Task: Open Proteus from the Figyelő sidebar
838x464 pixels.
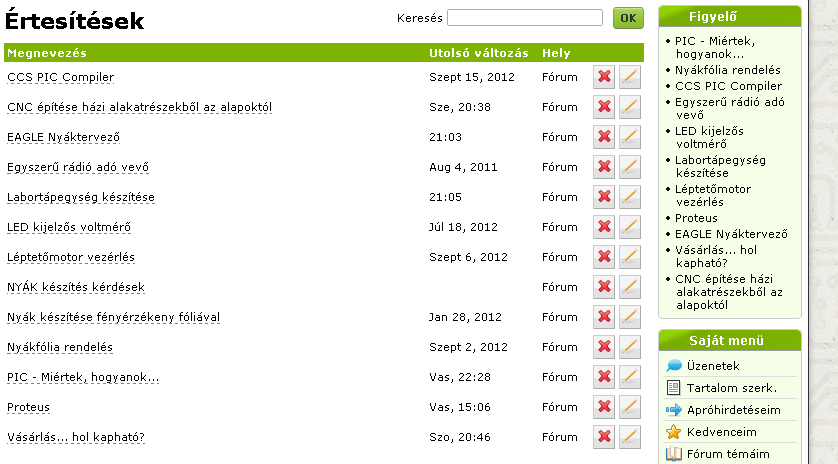Action: [x=696, y=218]
